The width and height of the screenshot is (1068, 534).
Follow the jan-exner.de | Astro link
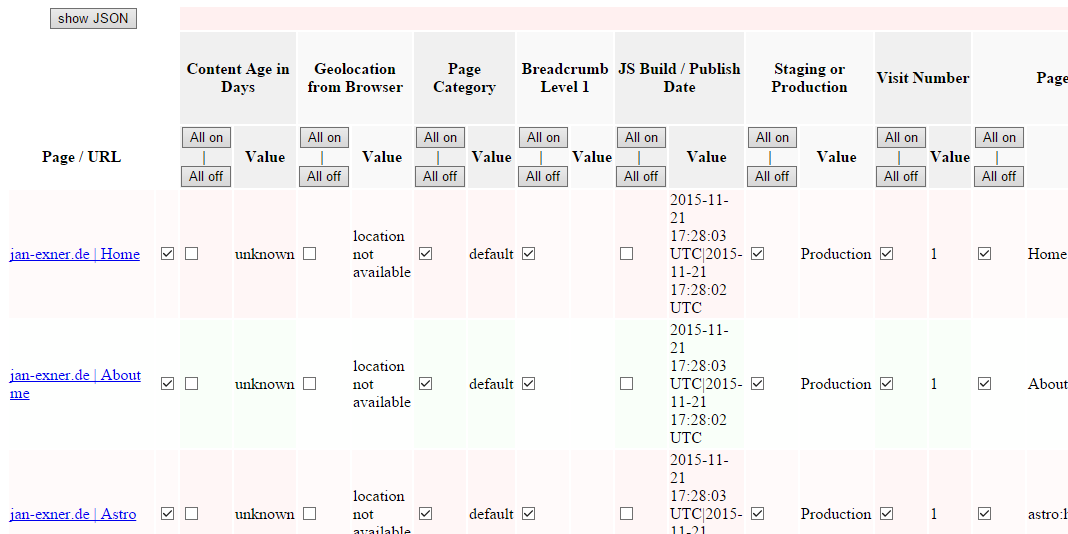73,514
